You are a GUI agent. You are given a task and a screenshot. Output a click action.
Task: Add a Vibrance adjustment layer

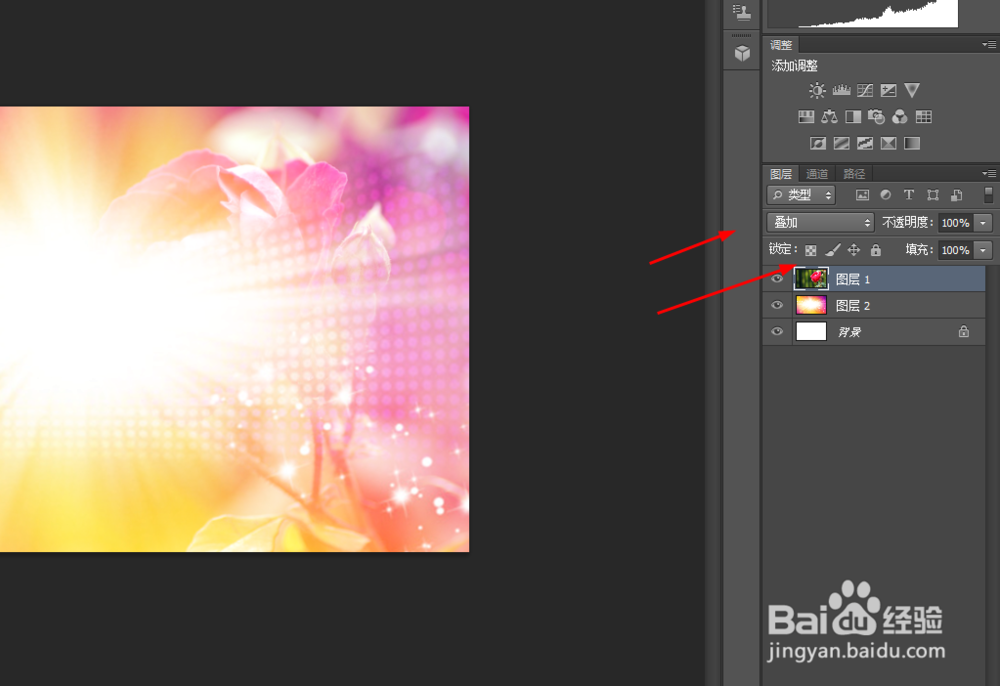912,91
